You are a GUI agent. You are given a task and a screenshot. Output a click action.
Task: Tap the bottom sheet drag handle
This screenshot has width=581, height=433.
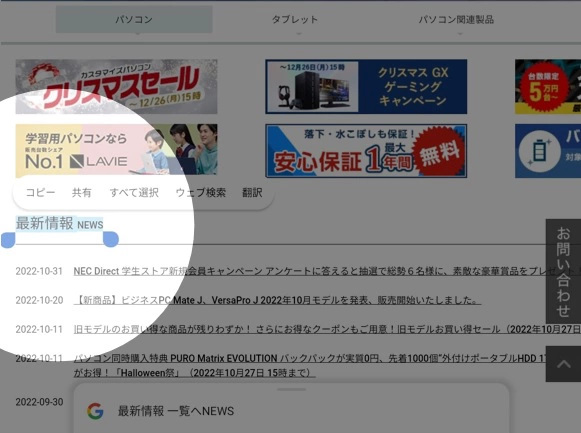[292, 390]
